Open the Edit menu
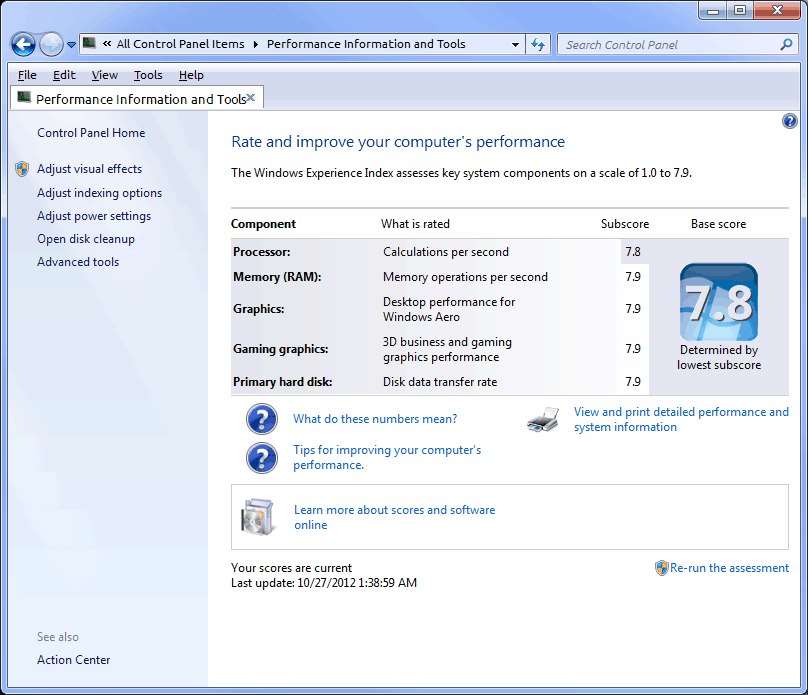The width and height of the screenshot is (808, 695). pyautogui.click(x=64, y=75)
